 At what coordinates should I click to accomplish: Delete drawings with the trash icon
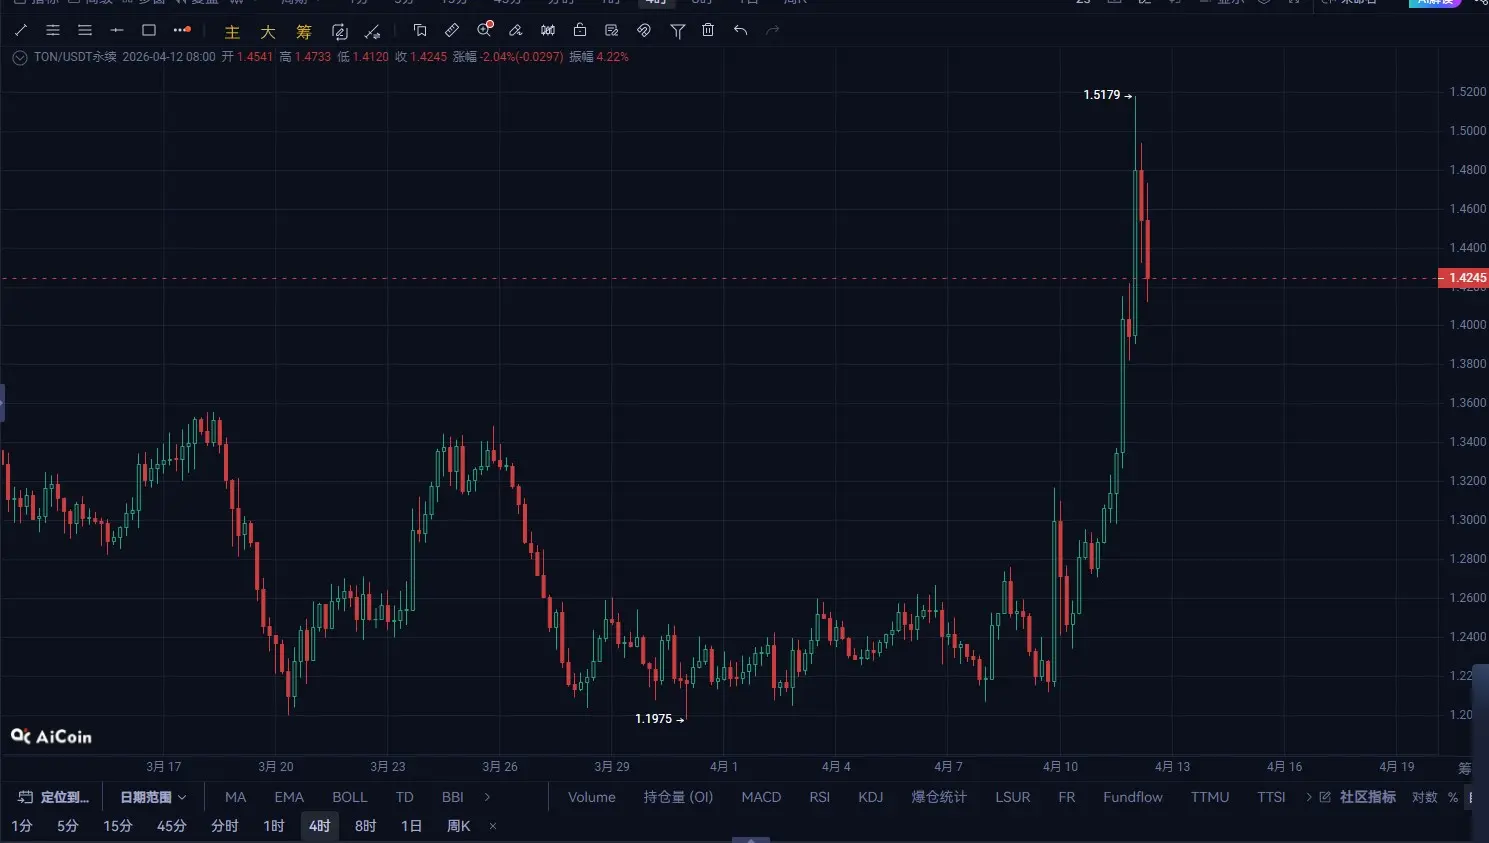(708, 30)
